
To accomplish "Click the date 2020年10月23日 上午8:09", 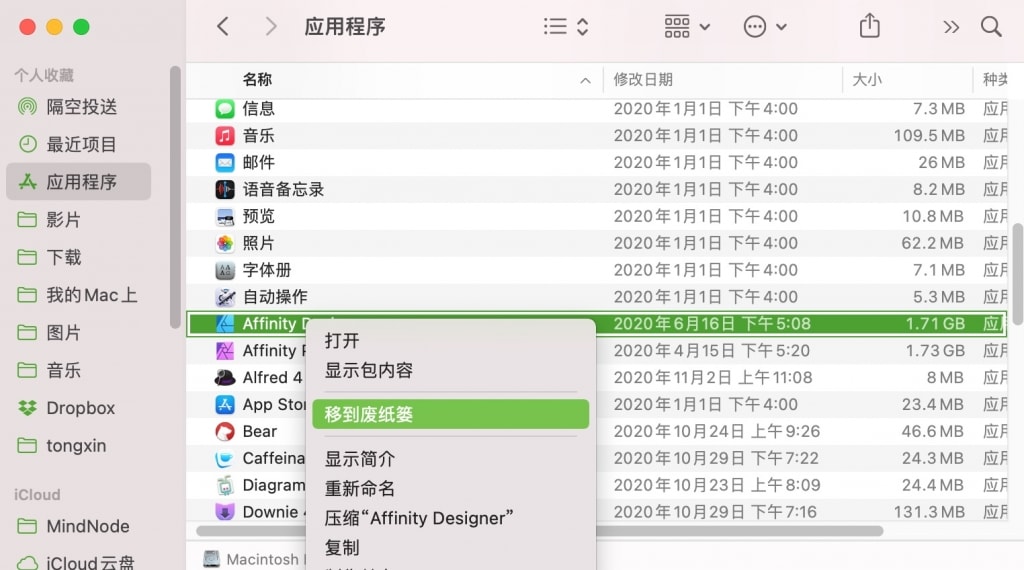I will click(716, 485).
